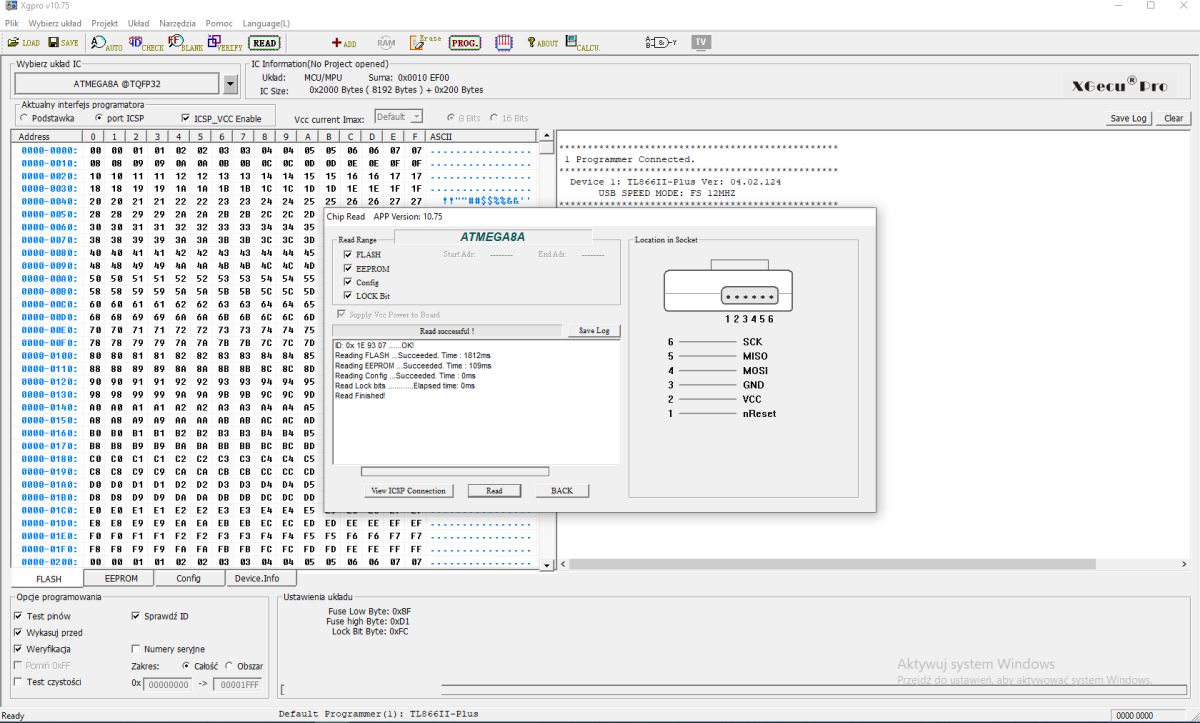Toggle the LOCK Bit checkbox
The height and width of the screenshot is (723, 1200).
(347, 296)
